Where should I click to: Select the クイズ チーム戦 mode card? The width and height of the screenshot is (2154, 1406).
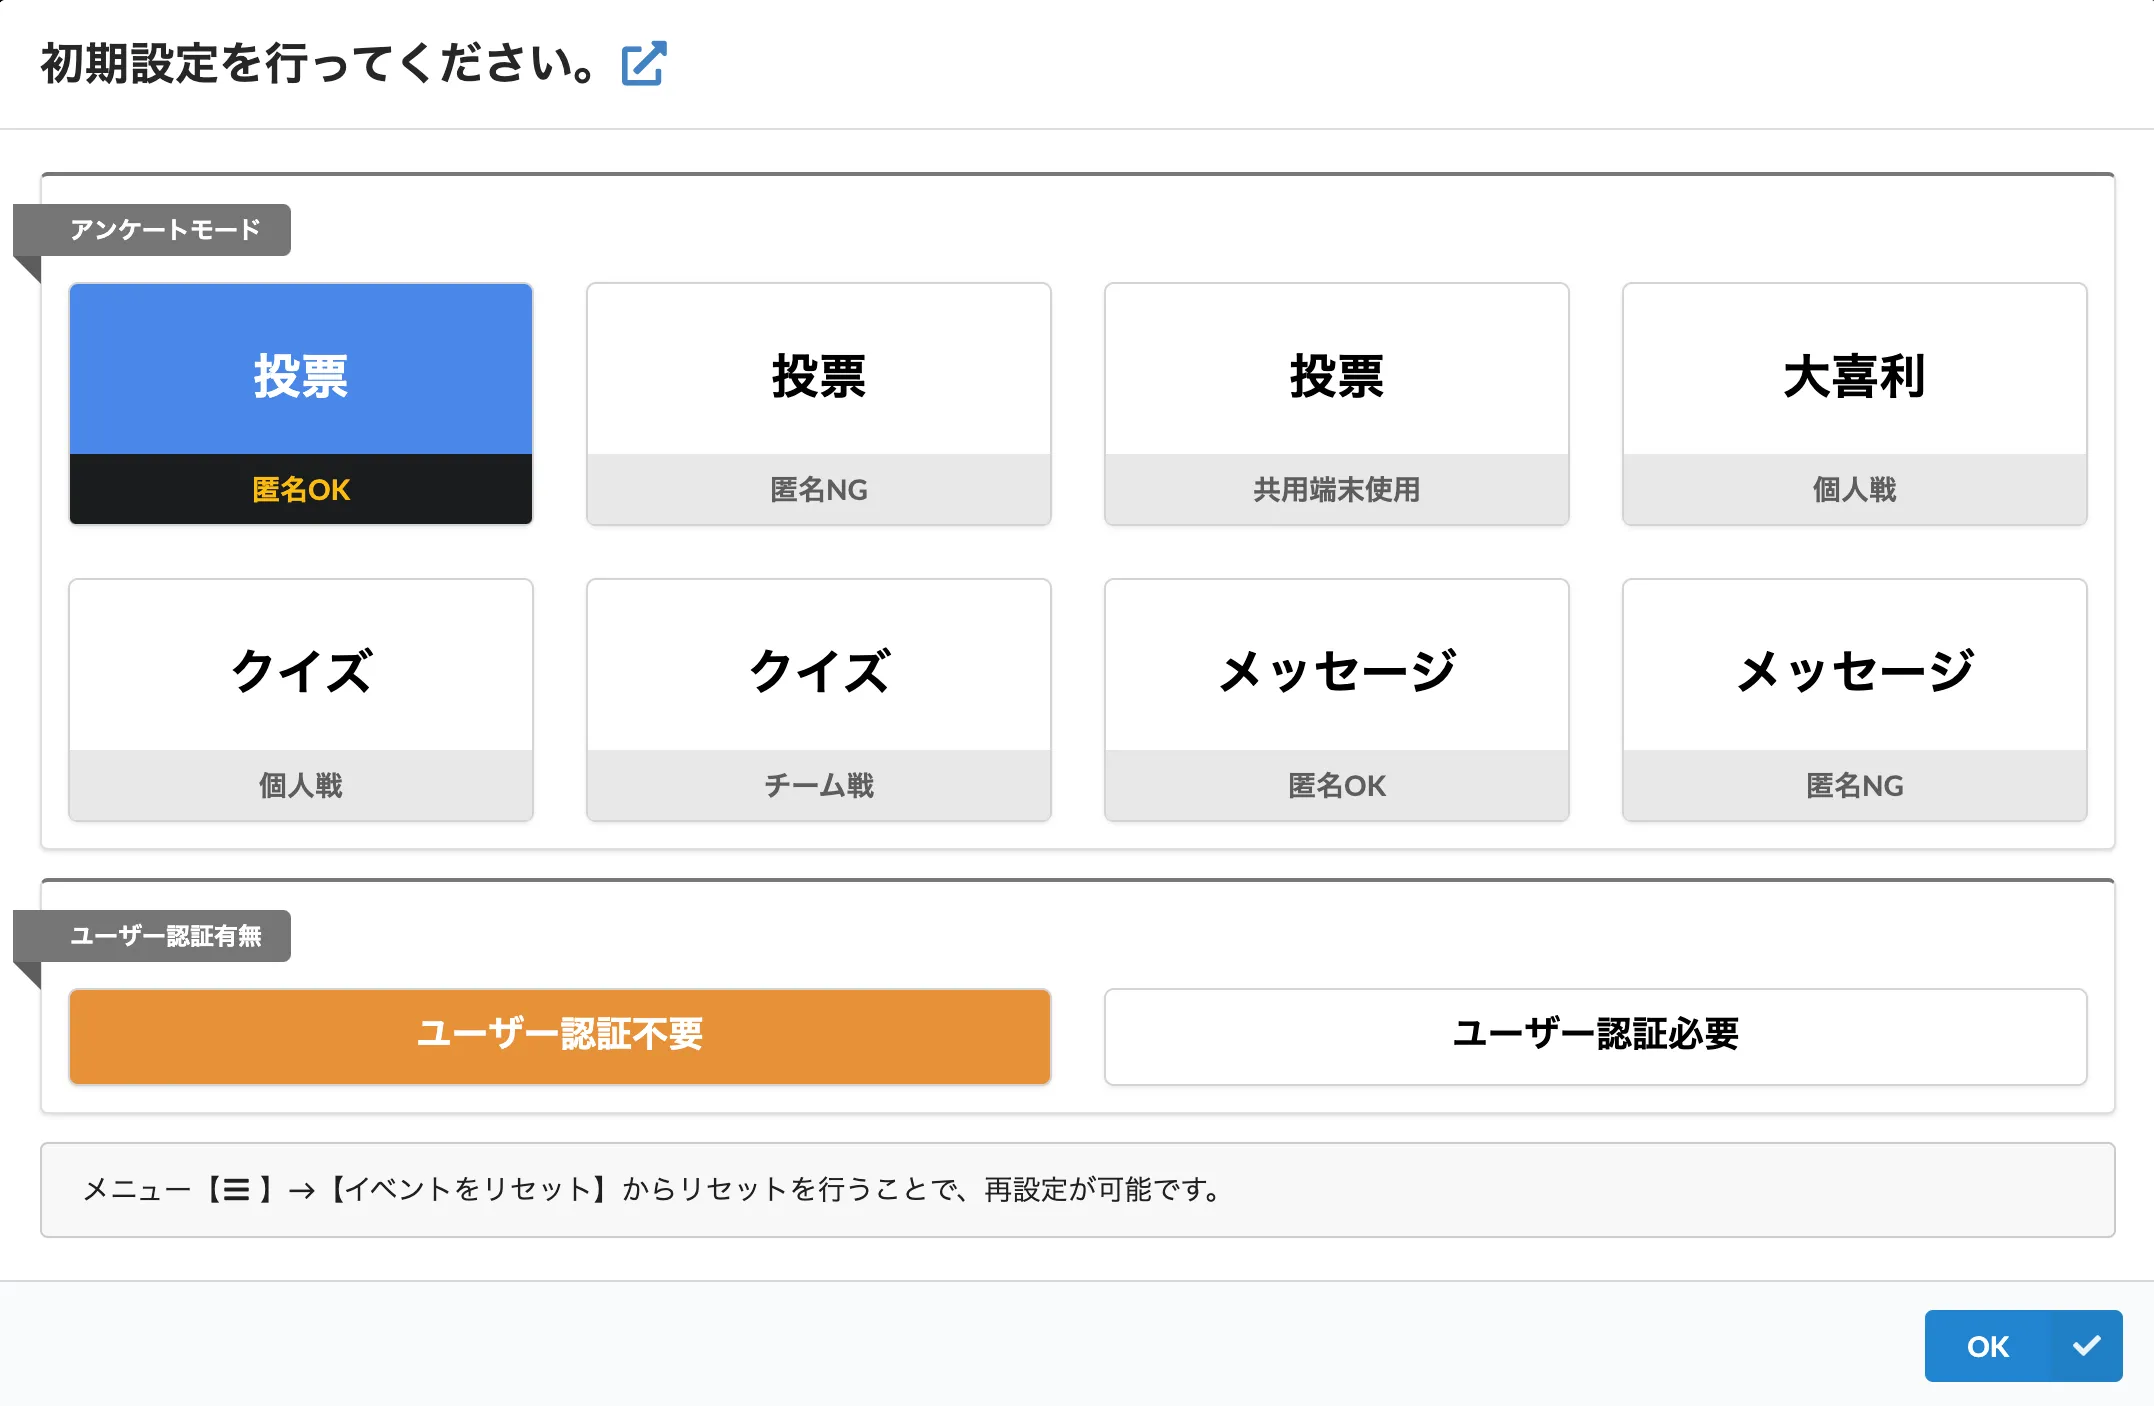(819, 700)
